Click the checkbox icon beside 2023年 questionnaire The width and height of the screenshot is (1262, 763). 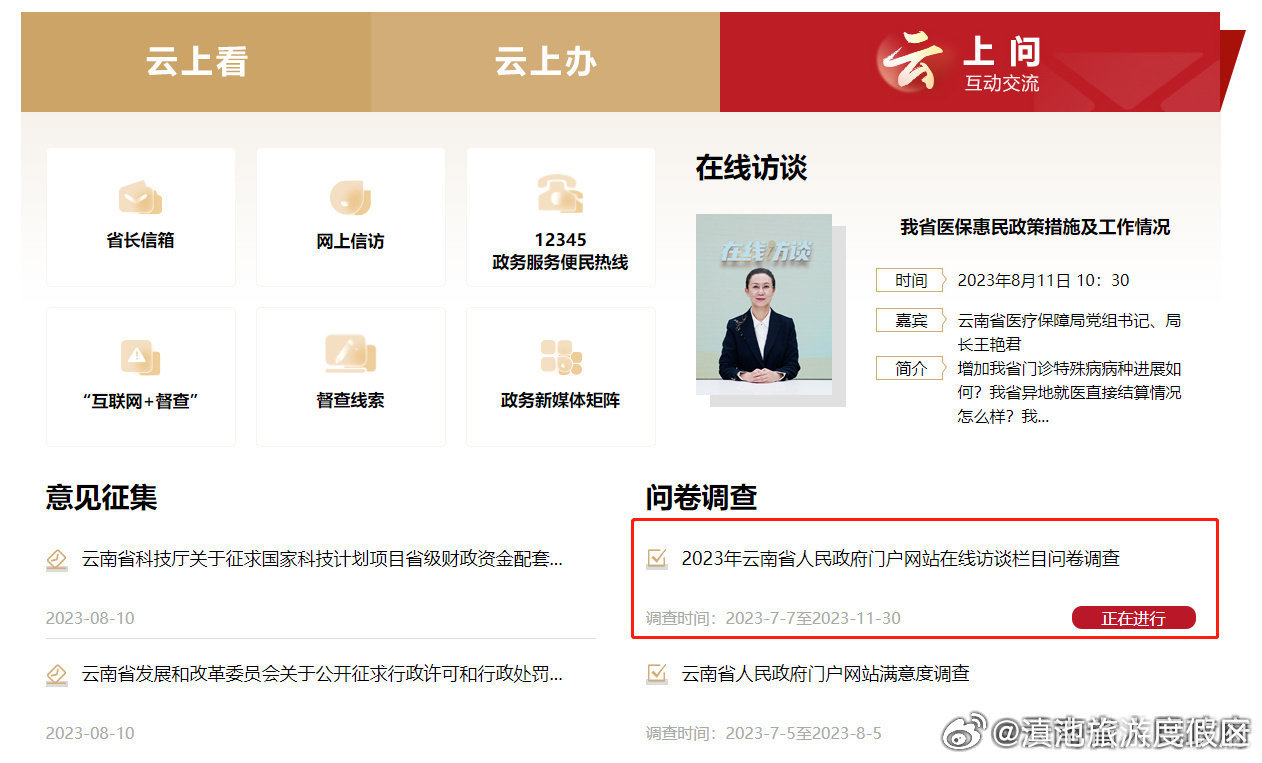click(657, 558)
